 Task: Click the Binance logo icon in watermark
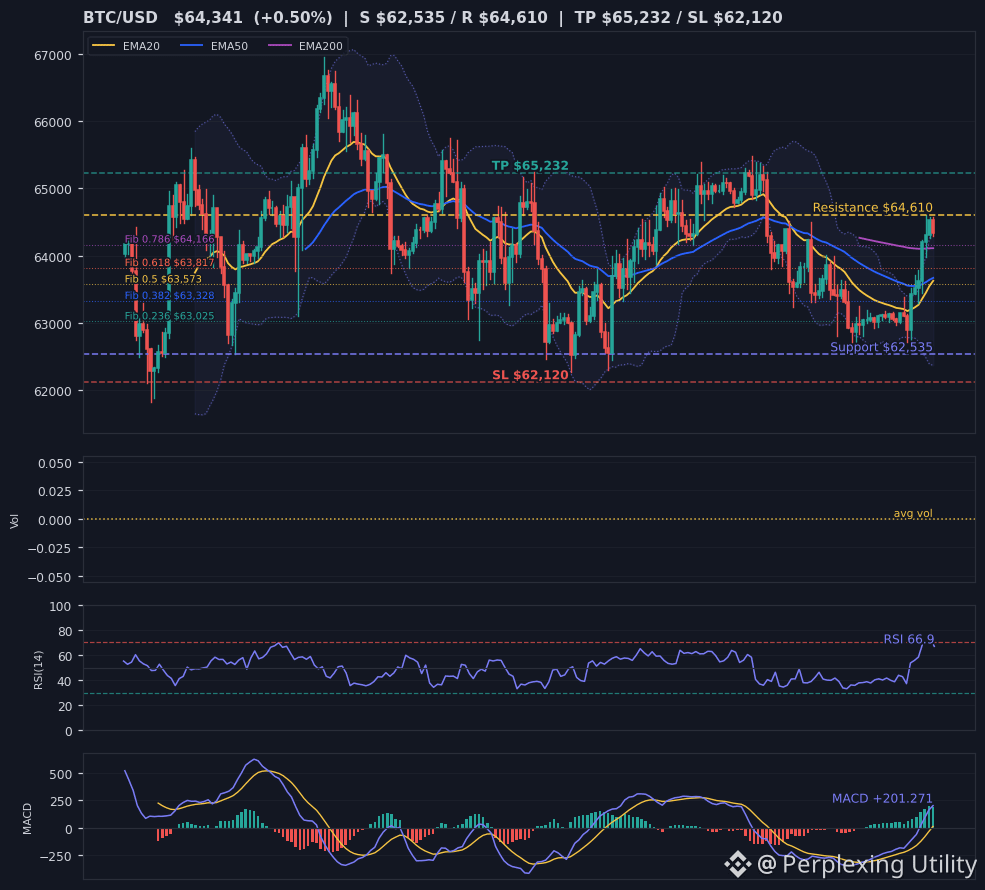click(x=737, y=865)
